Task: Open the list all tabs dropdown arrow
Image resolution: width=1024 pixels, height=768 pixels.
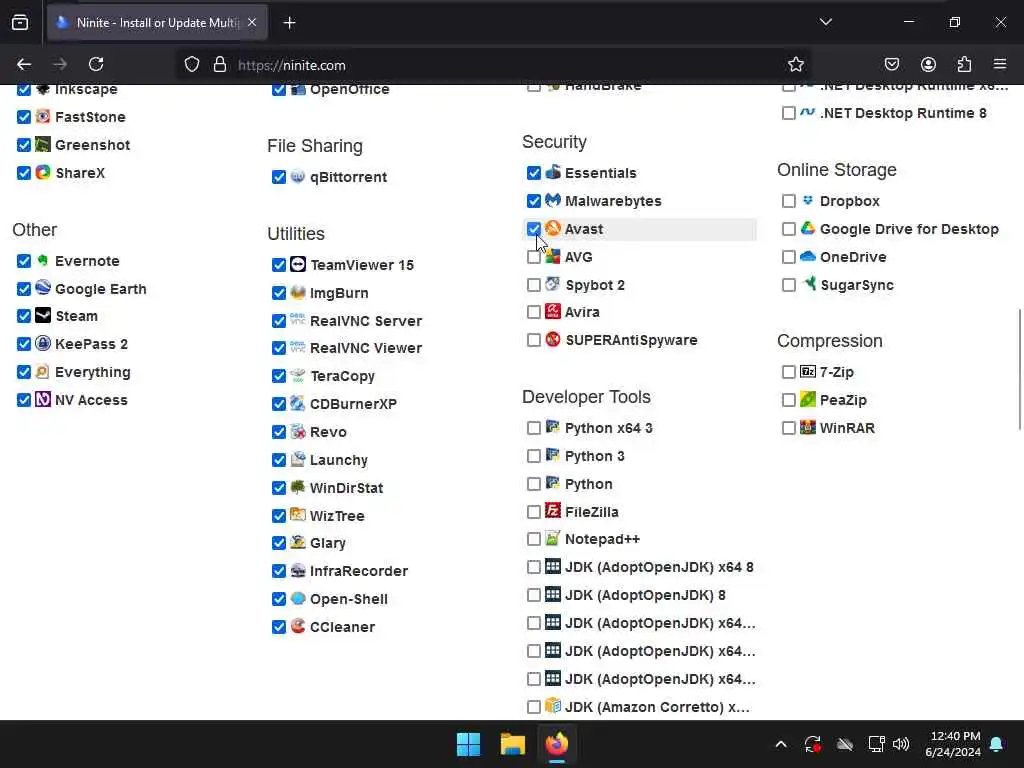Action: pyautogui.click(x=825, y=22)
